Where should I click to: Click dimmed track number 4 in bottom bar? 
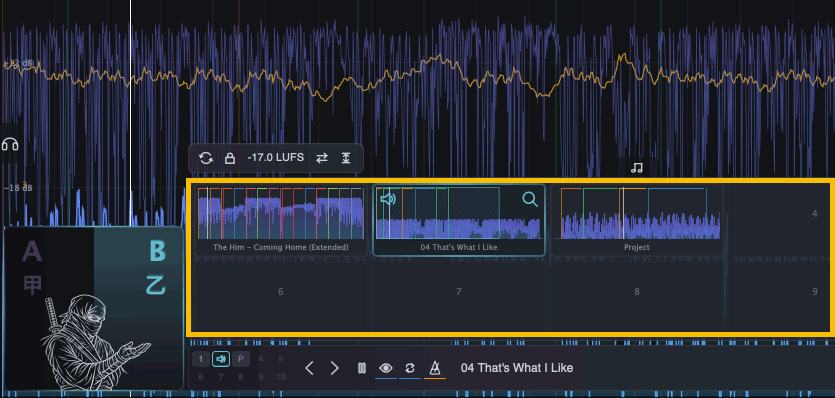tap(260, 360)
